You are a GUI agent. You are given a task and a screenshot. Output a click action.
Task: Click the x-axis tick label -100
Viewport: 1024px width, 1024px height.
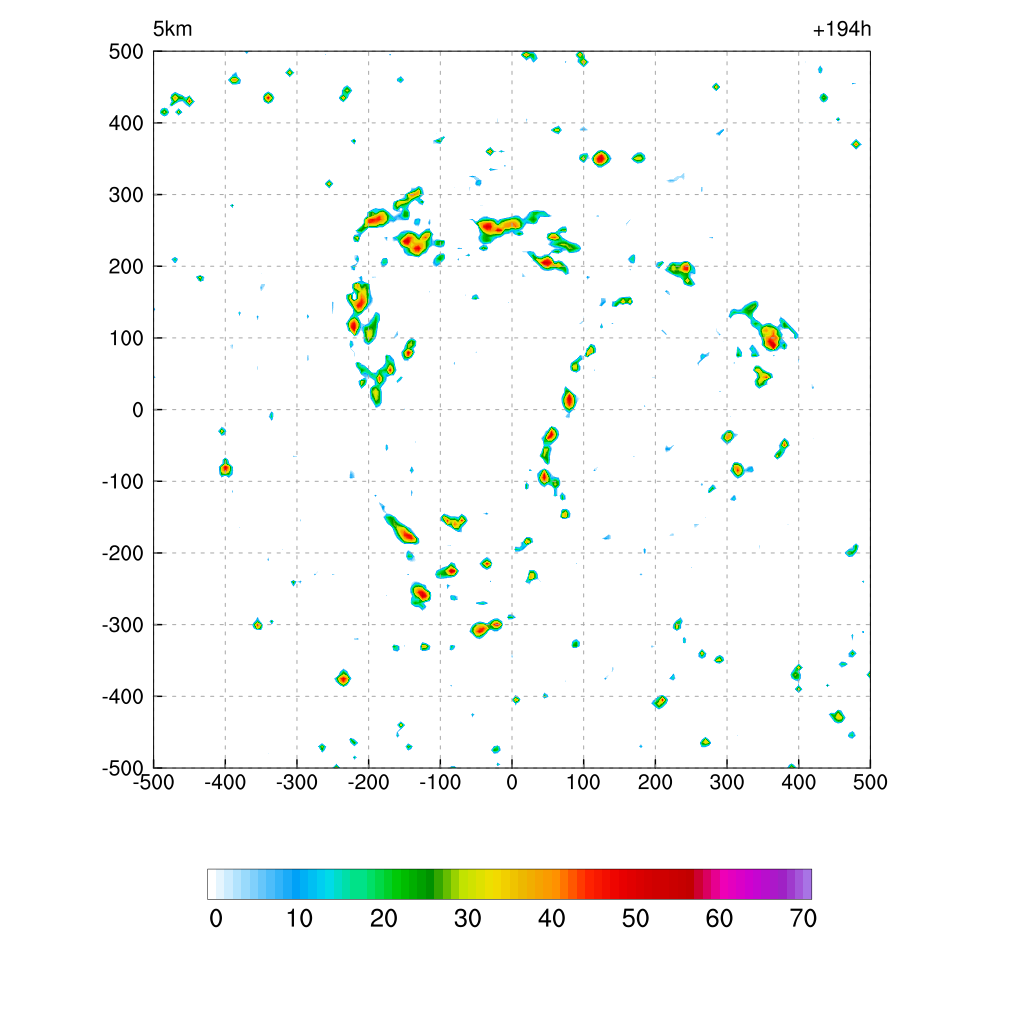[x=440, y=782]
